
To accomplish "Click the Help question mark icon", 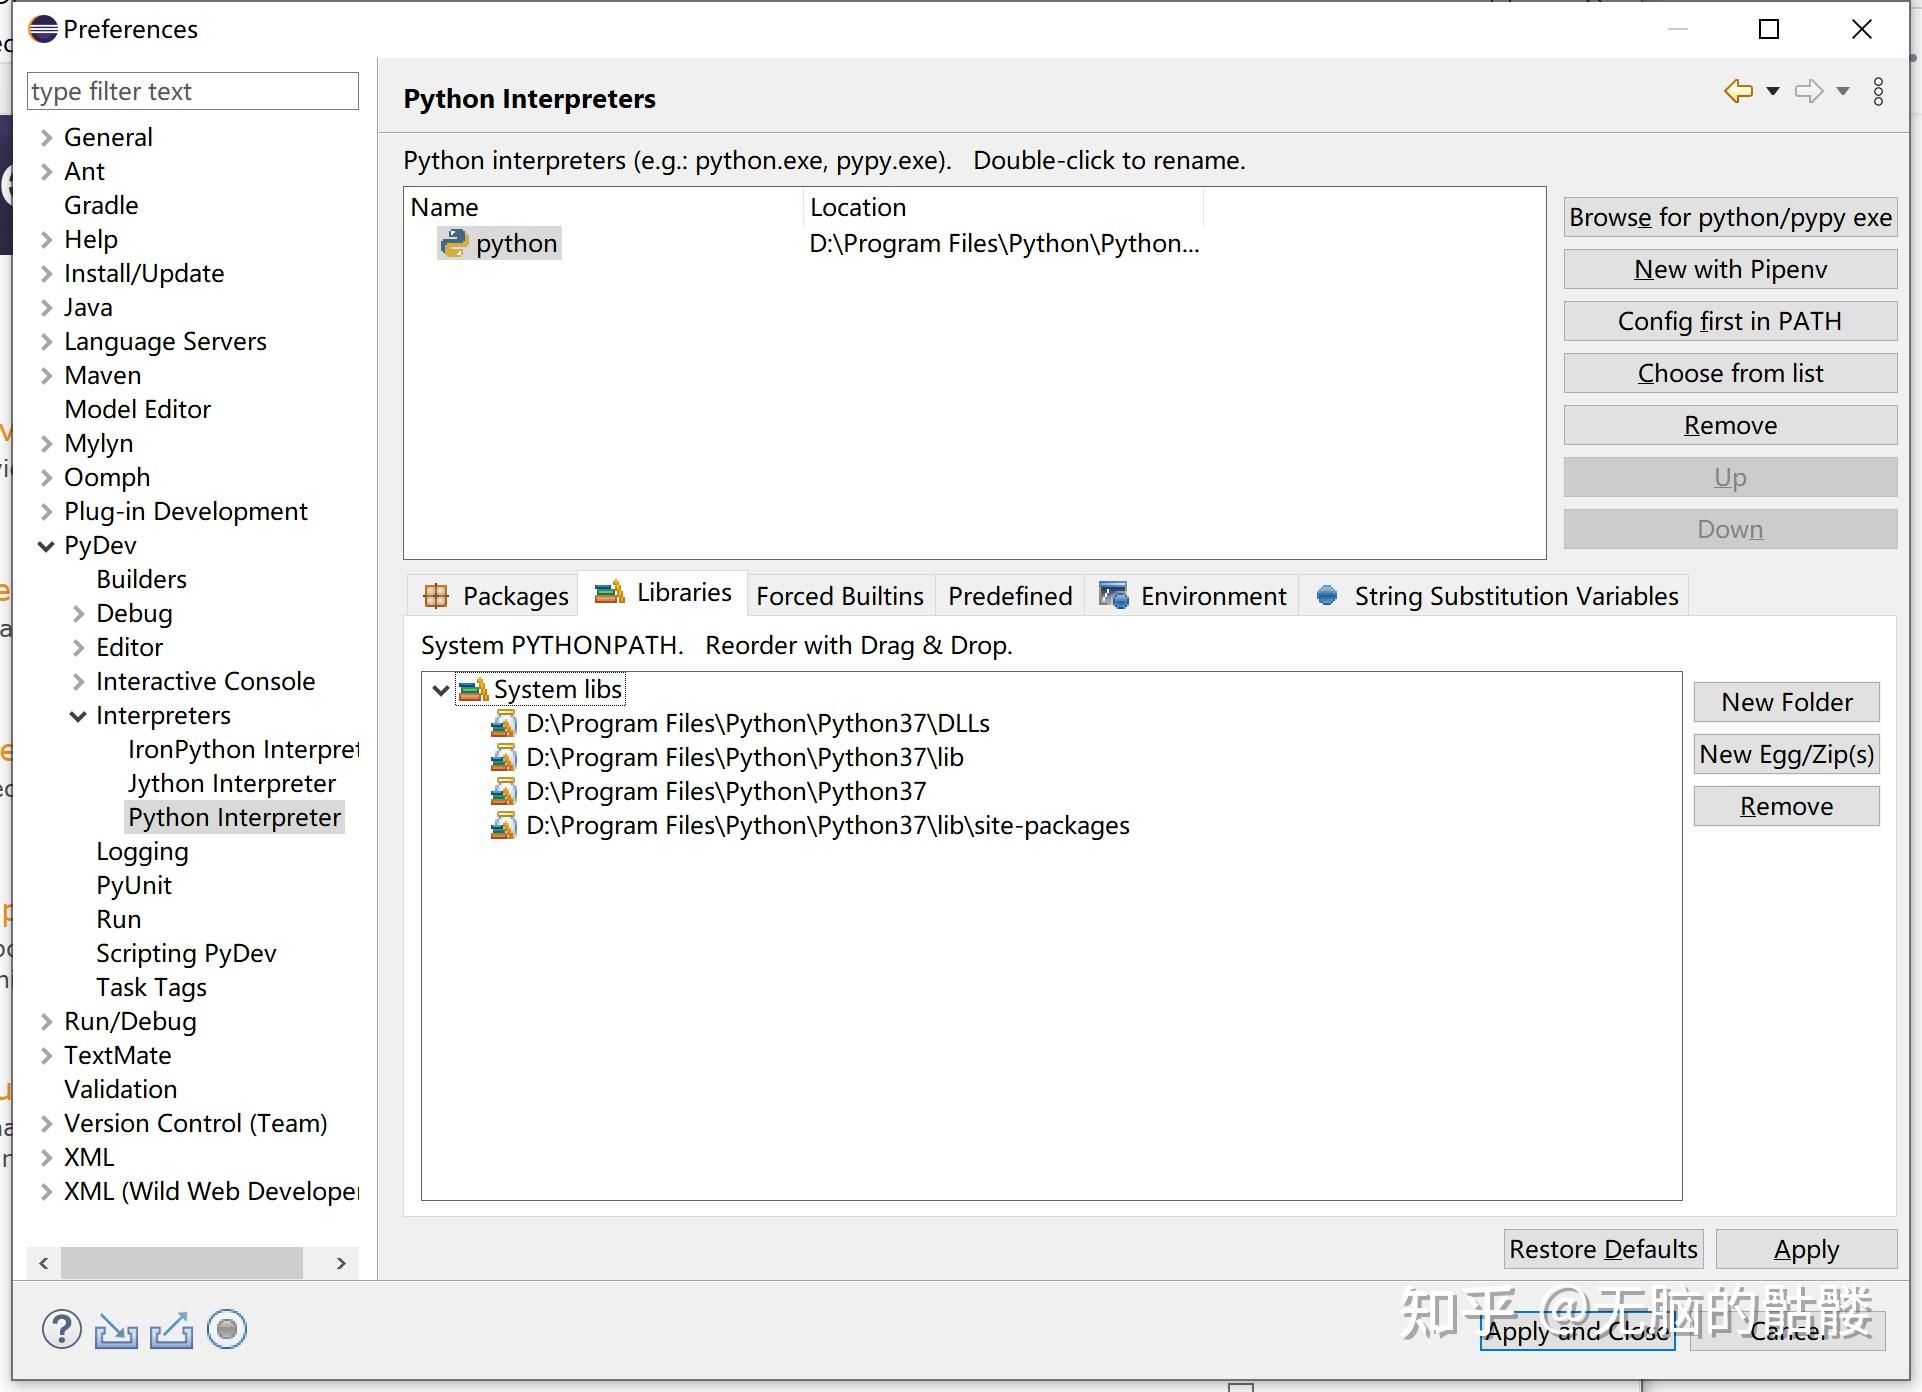I will (x=61, y=1330).
